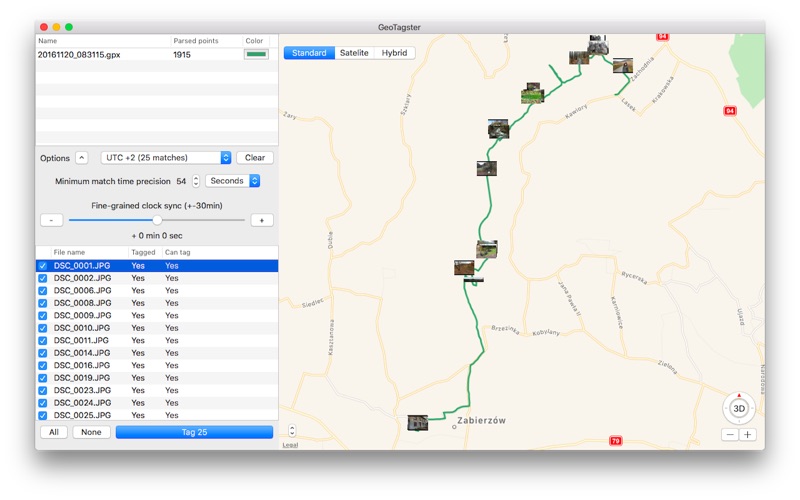Image resolution: width=800 pixels, height=500 pixels.
Task: Toggle checkbox for DSC_0001.JPG
Action: click(43, 266)
